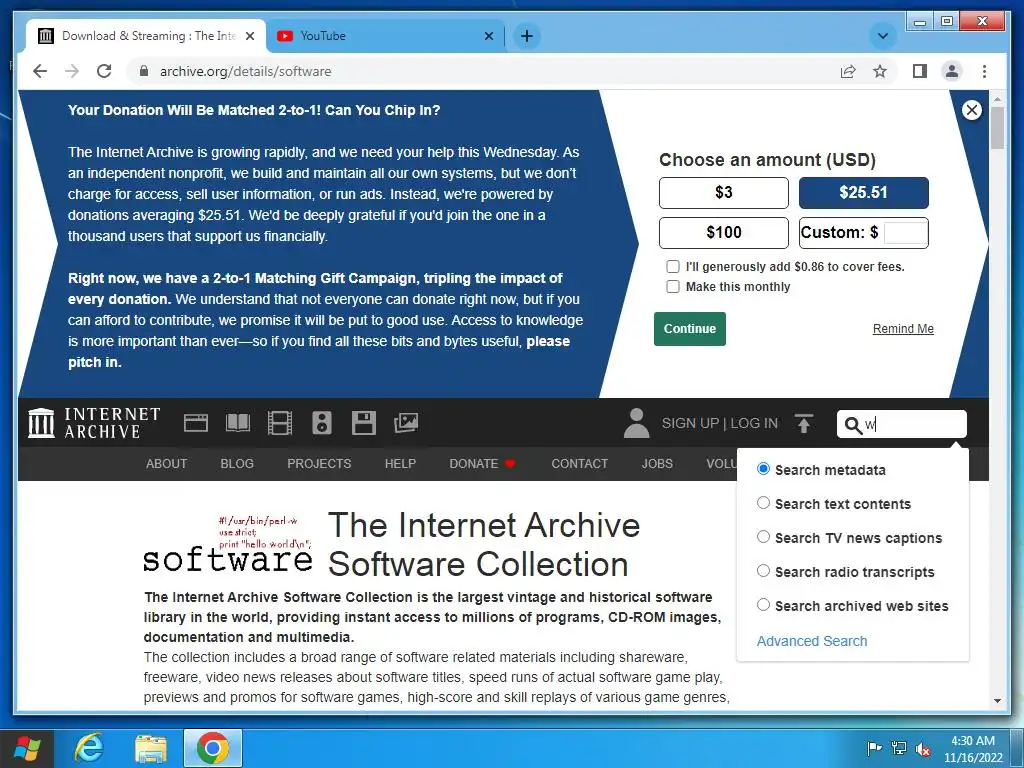The height and width of the screenshot is (768, 1024).
Task: Open the PROJECTS menu item
Action: [x=319, y=464]
